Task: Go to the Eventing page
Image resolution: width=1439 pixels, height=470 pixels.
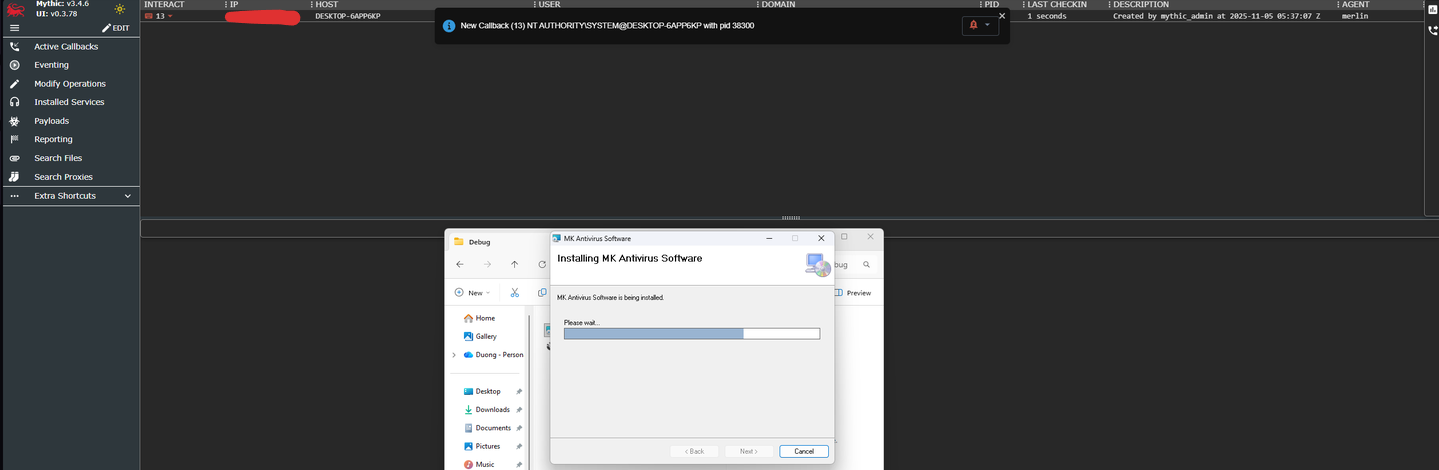Action: (x=51, y=65)
